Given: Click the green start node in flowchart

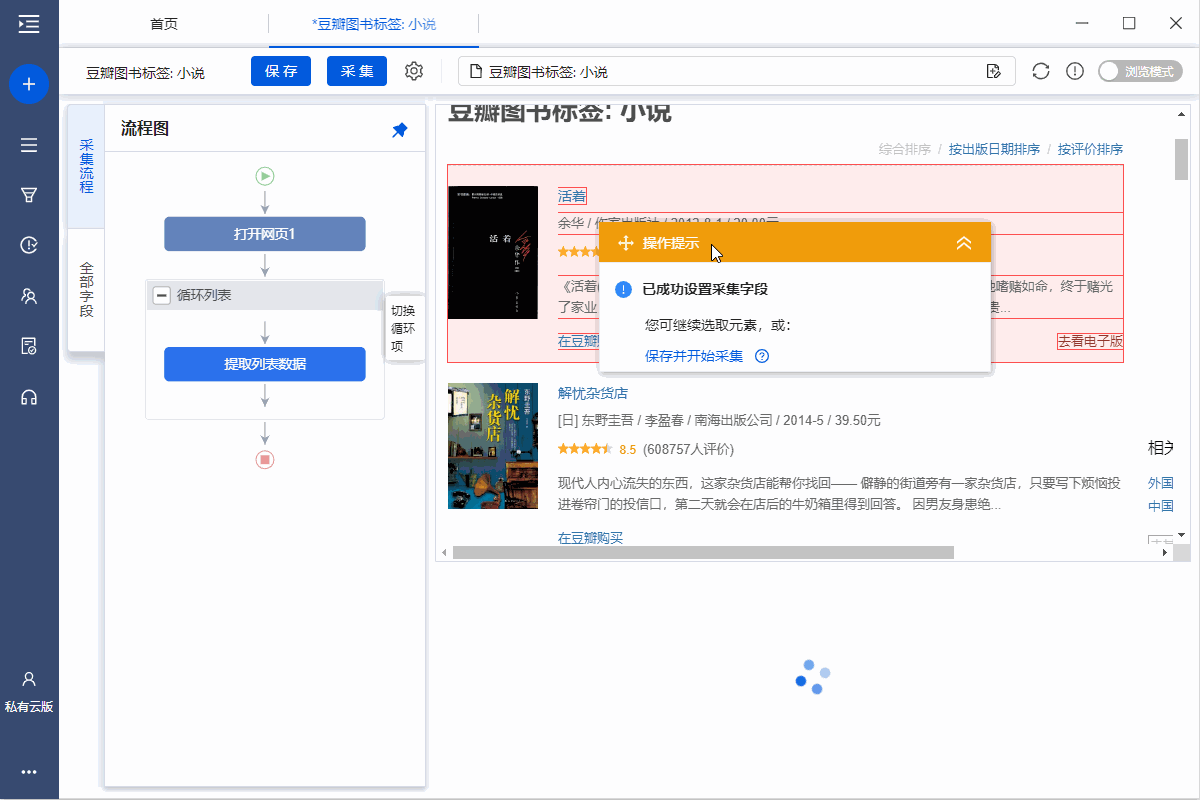Looking at the screenshot, I should coord(265,176).
